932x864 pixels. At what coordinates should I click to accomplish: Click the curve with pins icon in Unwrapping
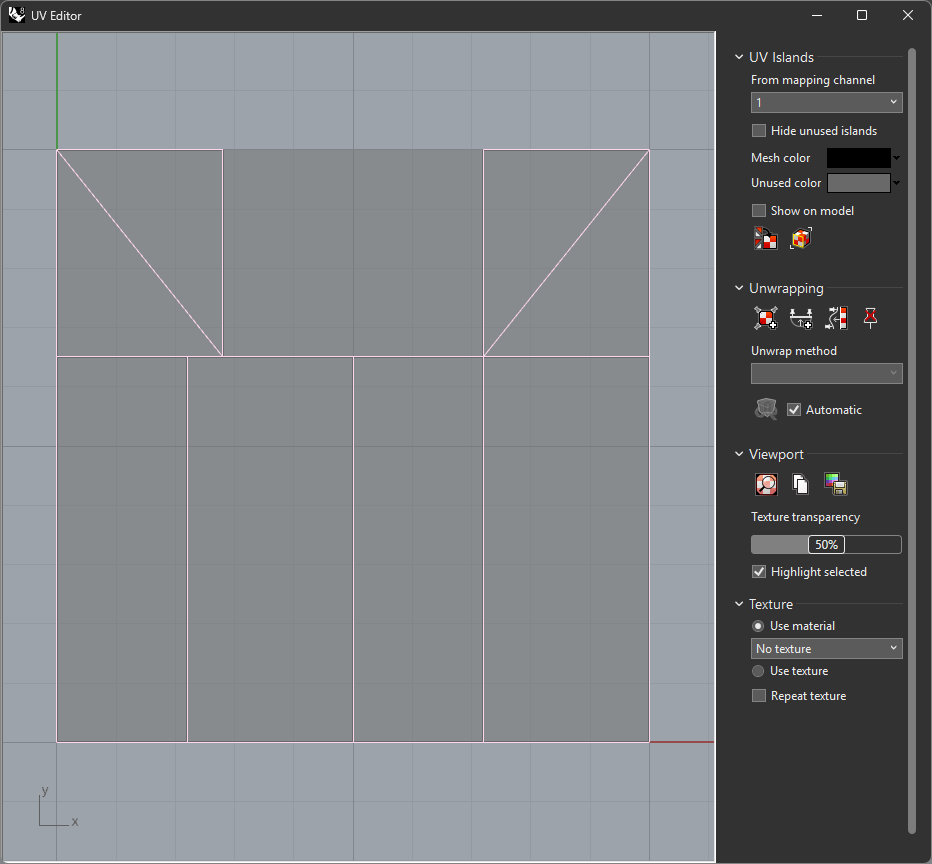(801, 318)
